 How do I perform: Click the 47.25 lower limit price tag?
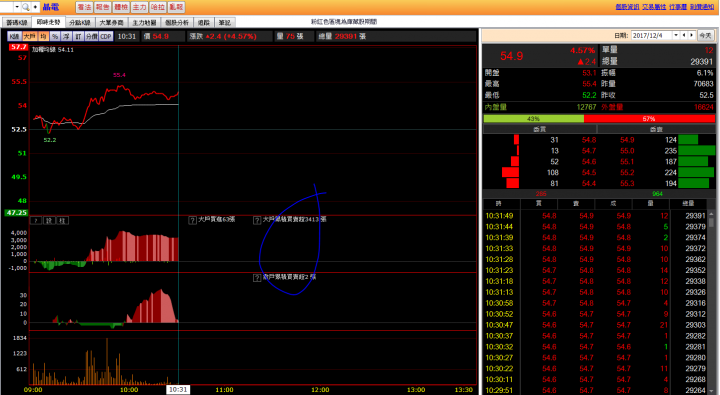coord(17,213)
